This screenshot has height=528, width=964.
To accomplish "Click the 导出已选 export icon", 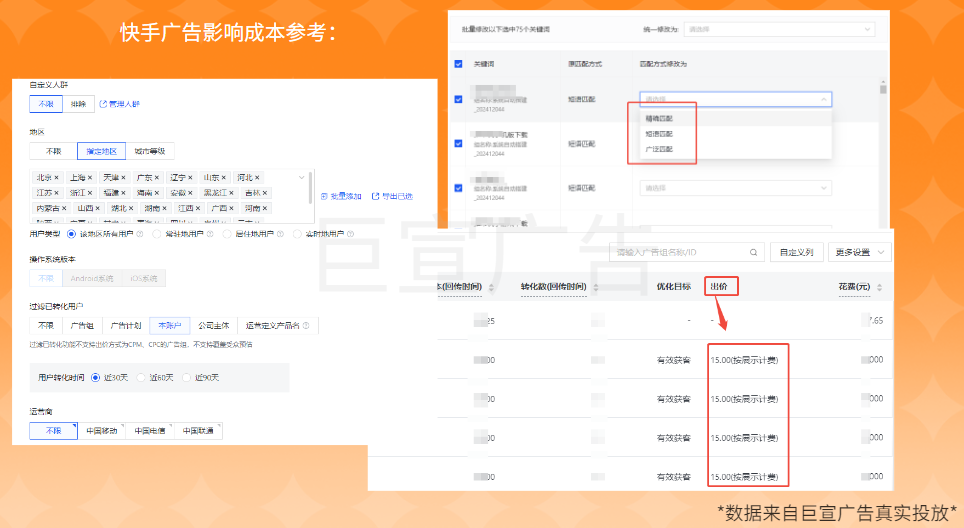I will [376, 197].
